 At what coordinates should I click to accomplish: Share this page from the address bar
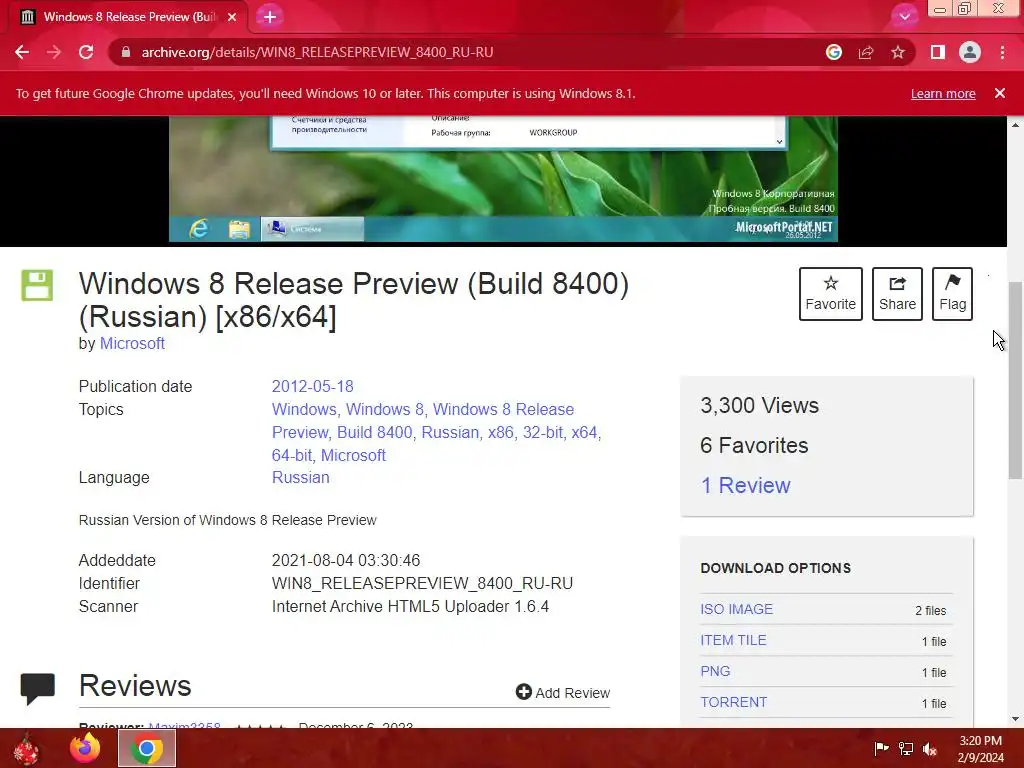[x=866, y=52]
